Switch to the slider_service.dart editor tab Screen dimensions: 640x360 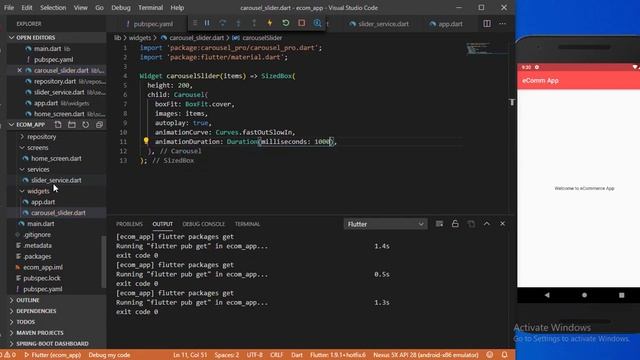pyautogui.click(x=379, y=24)
